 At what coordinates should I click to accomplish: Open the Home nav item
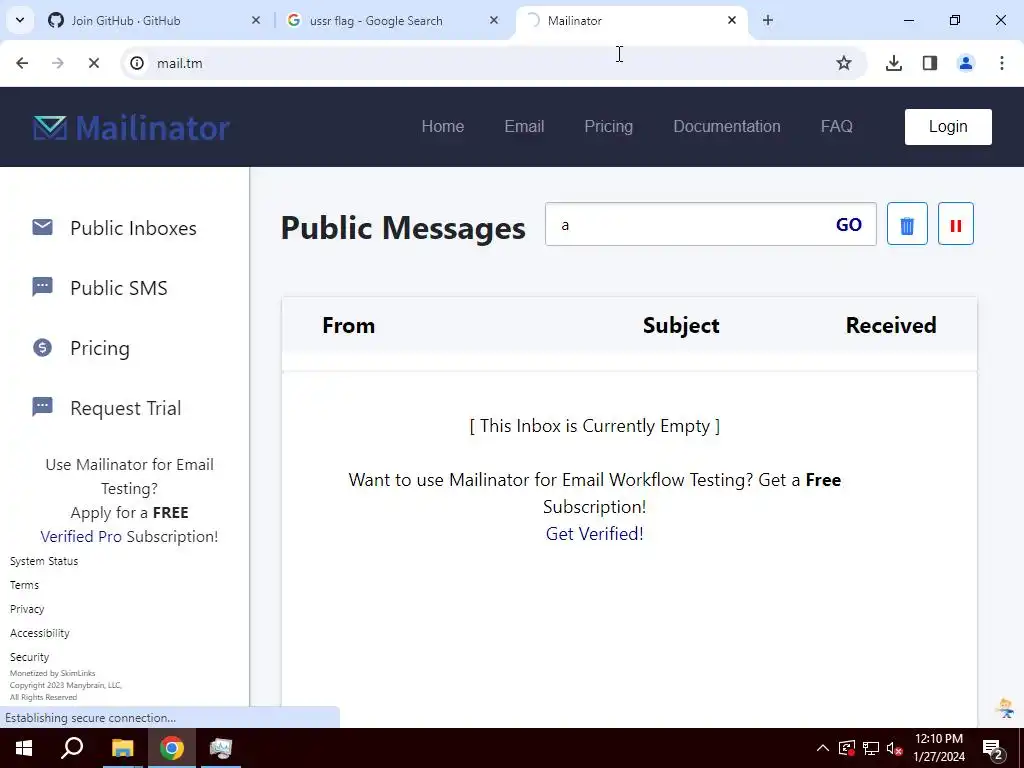(443, 127)
